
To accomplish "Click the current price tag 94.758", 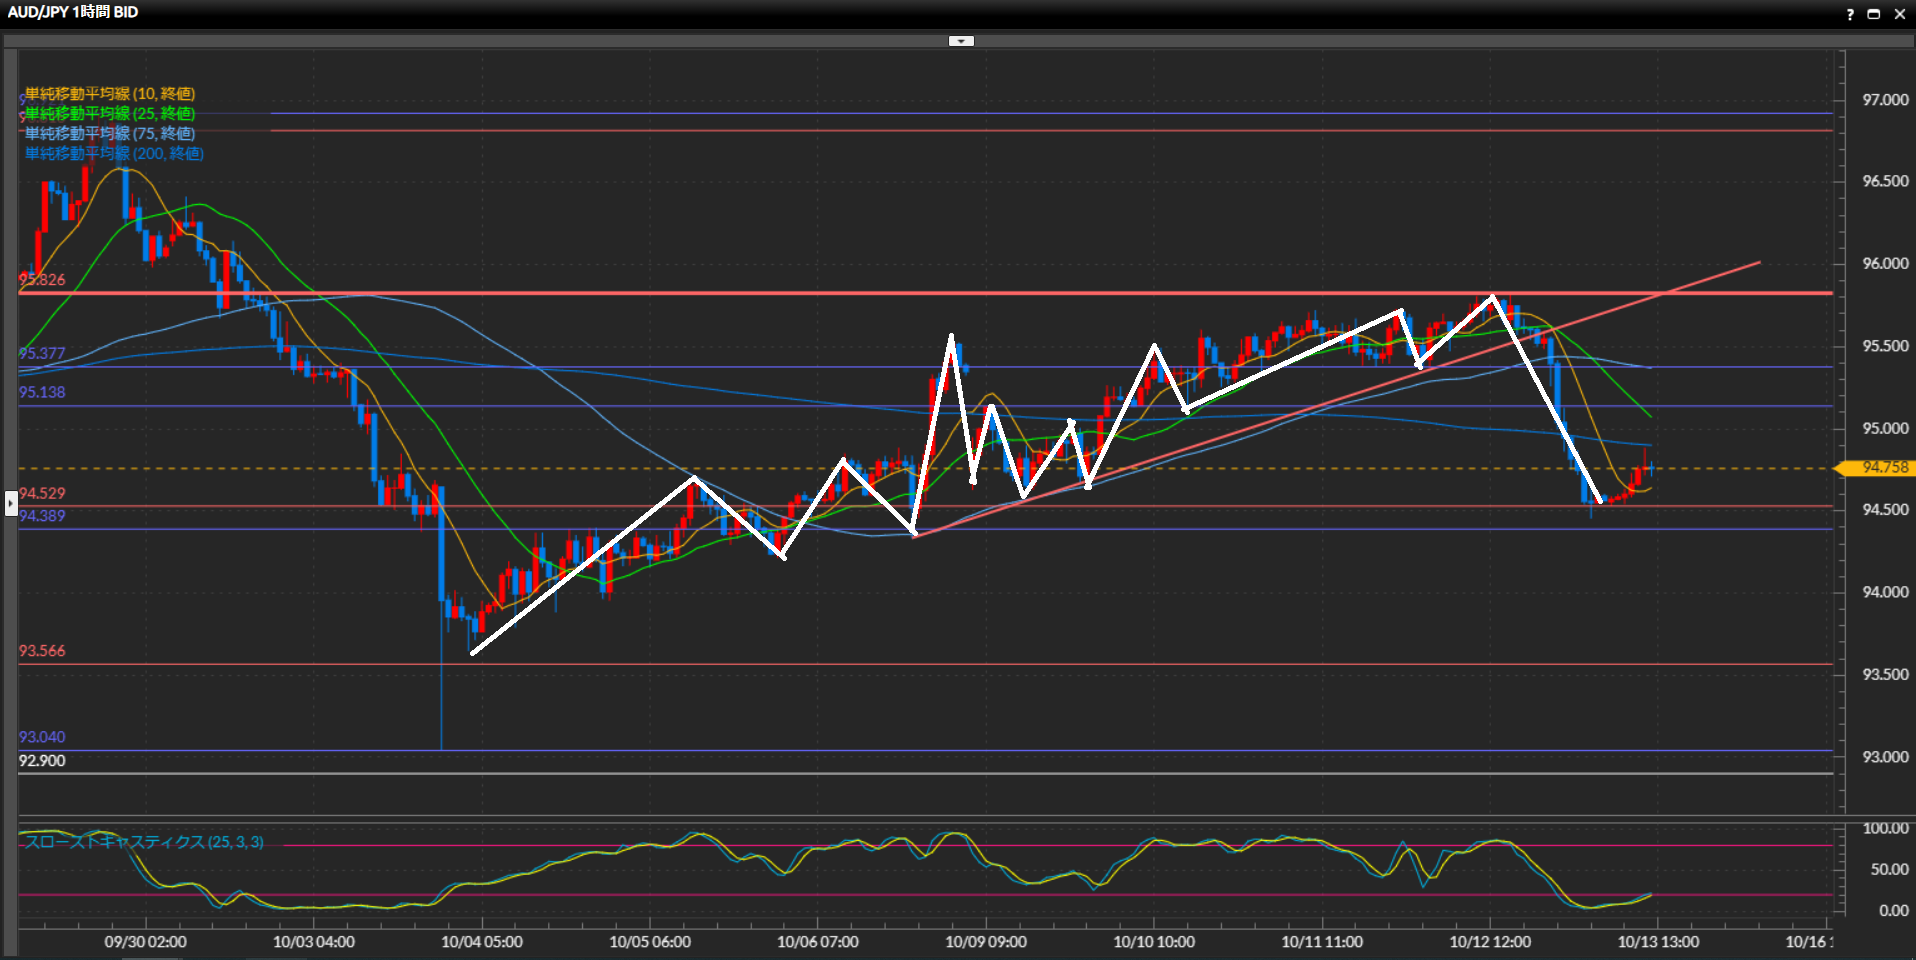I will [1882, 468].
